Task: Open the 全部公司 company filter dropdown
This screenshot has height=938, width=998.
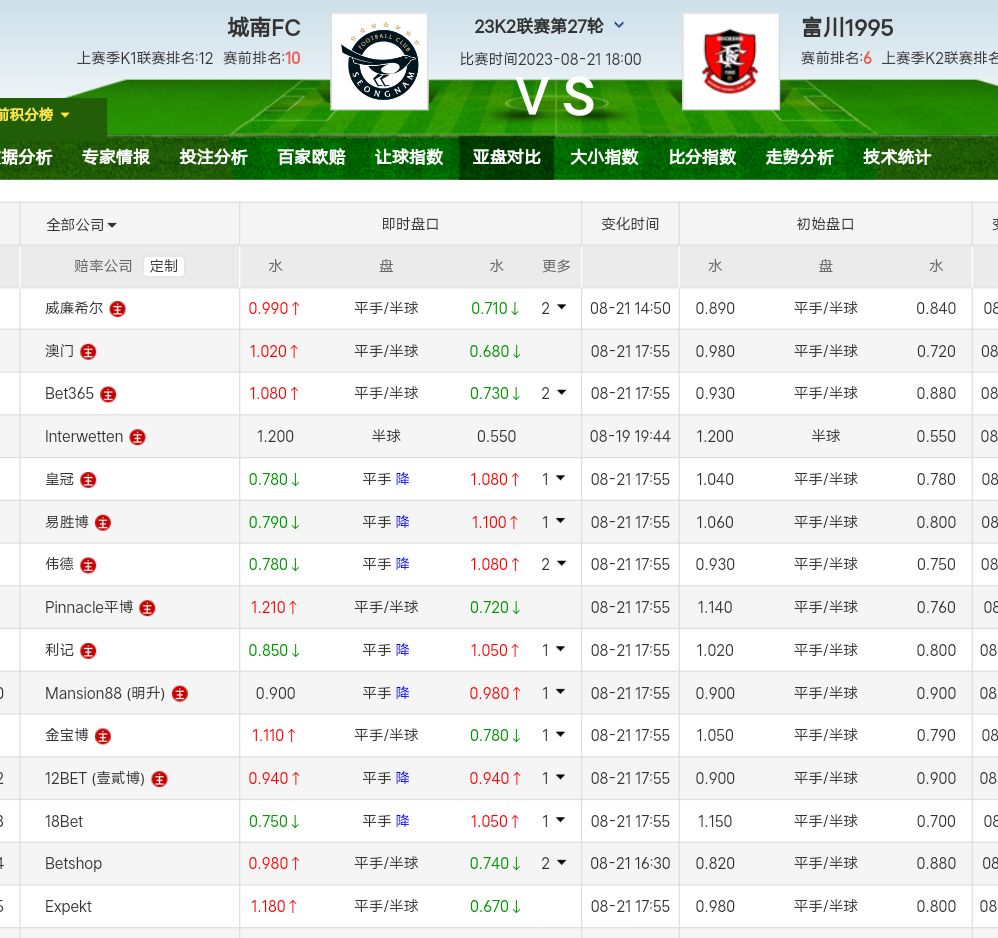Action: pos(82,225)
